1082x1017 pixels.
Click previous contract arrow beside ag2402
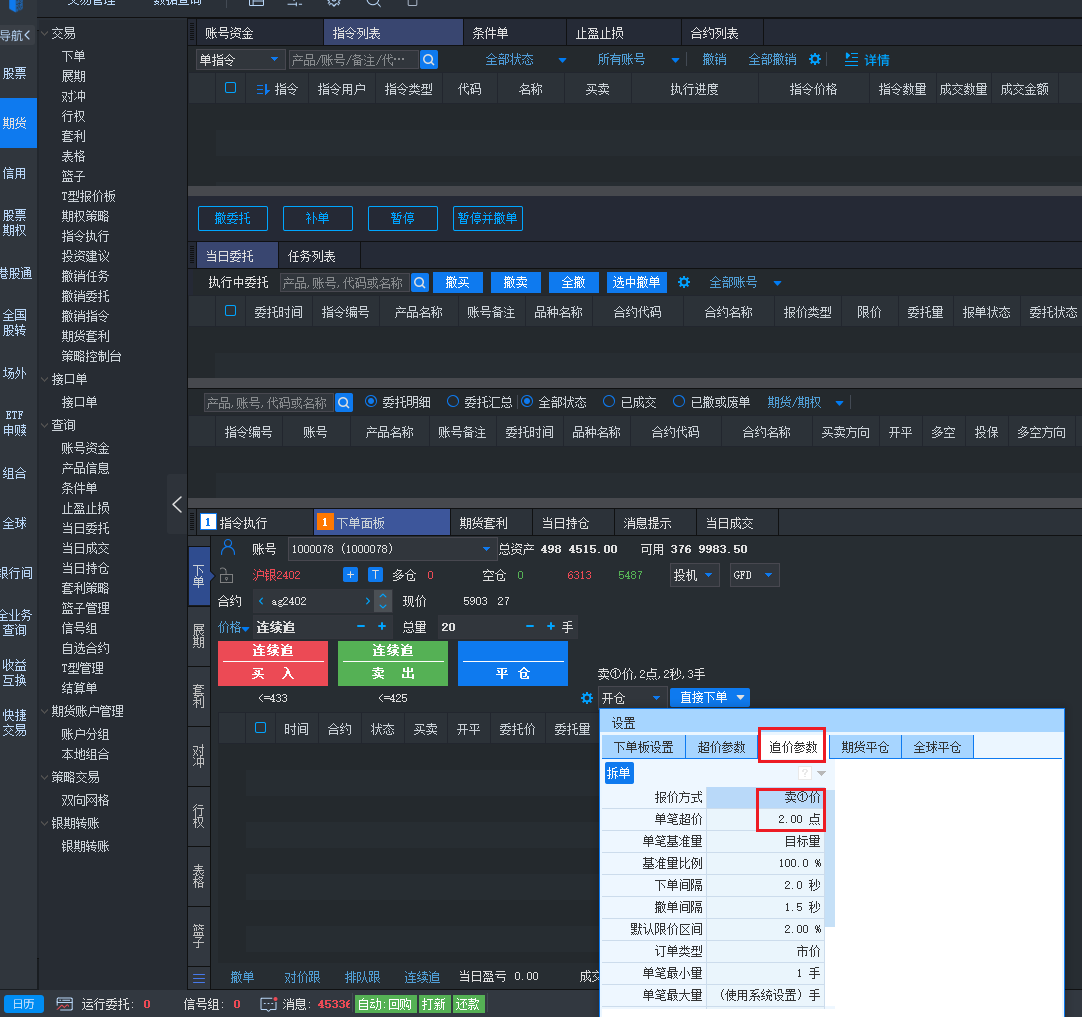click(262, 601)
